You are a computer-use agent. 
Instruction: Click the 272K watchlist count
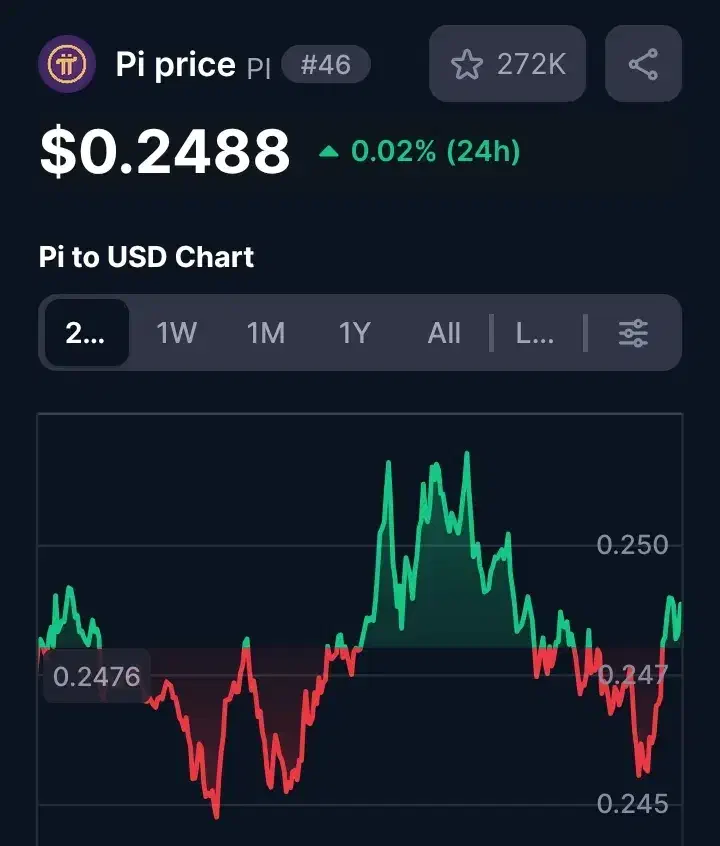pyautogui.click(x=531, y=65)
